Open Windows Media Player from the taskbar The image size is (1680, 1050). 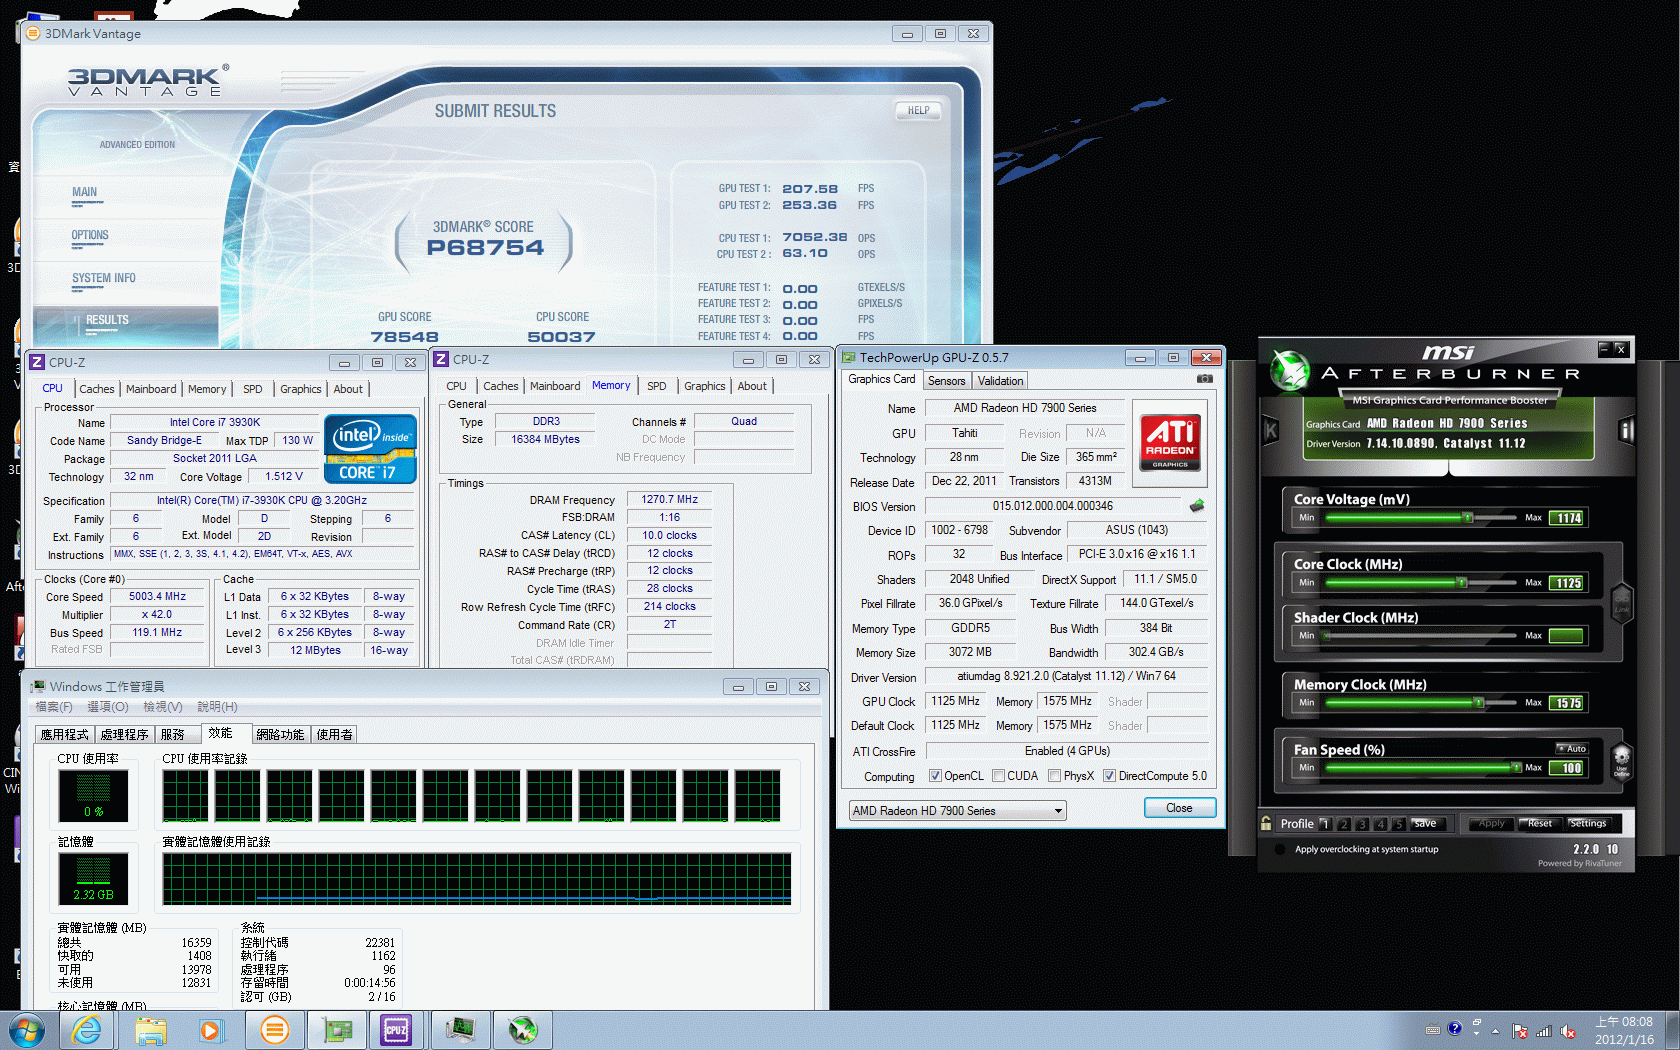210,1030
